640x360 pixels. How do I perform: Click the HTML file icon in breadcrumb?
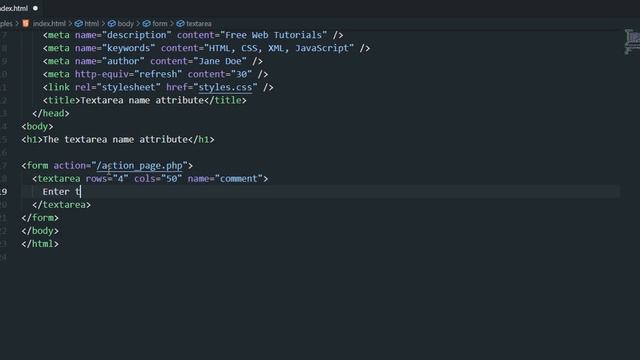click(26, 24)
